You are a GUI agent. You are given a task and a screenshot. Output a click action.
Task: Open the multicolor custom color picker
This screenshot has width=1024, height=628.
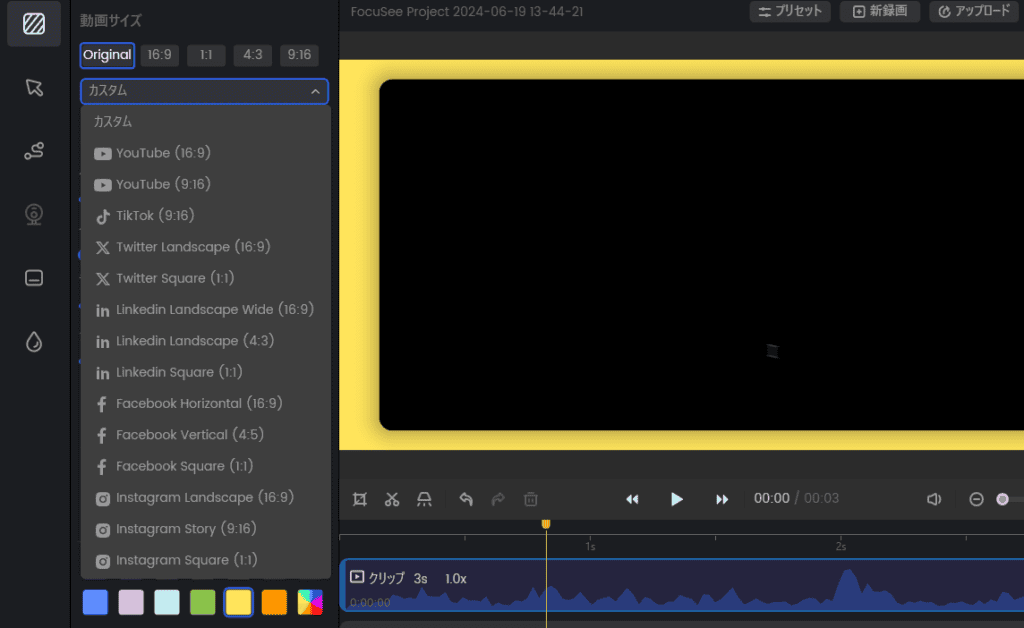(310, 602)
